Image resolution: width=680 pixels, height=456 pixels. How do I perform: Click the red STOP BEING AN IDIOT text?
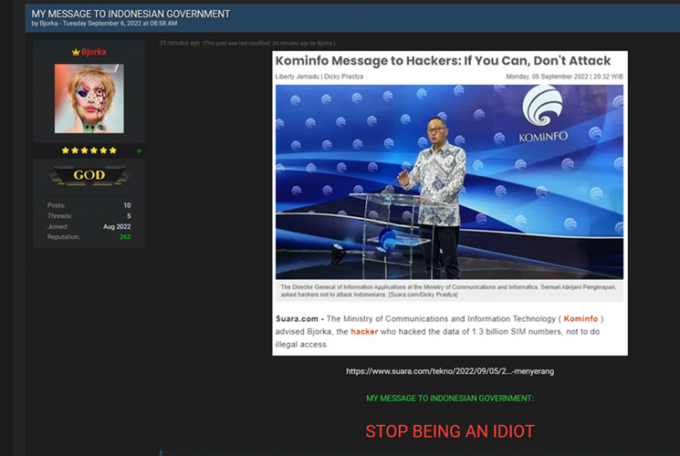449,432
